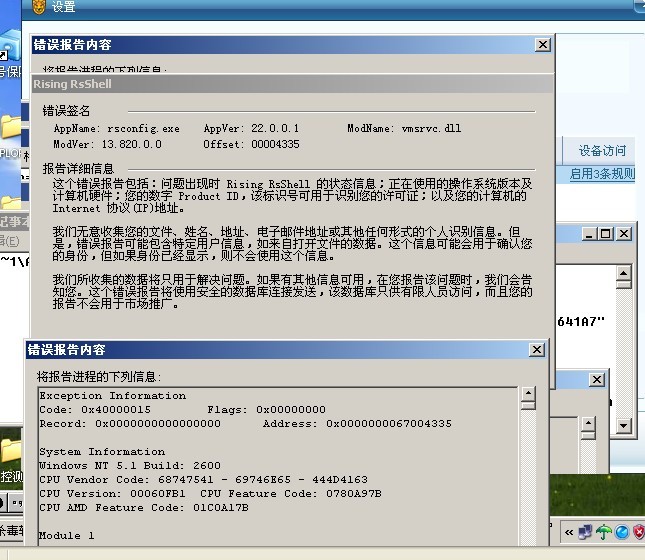The image size is (645, 560).
Task: Click the 'Address: 0x0000000067004335' value
Action: pos(357,424)
